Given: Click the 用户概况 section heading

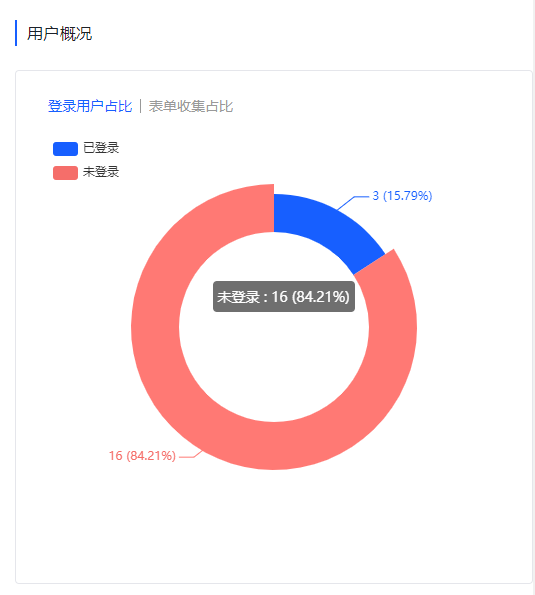Looking at the screenshot, I should pyautogui.click(x=60, y=33).
